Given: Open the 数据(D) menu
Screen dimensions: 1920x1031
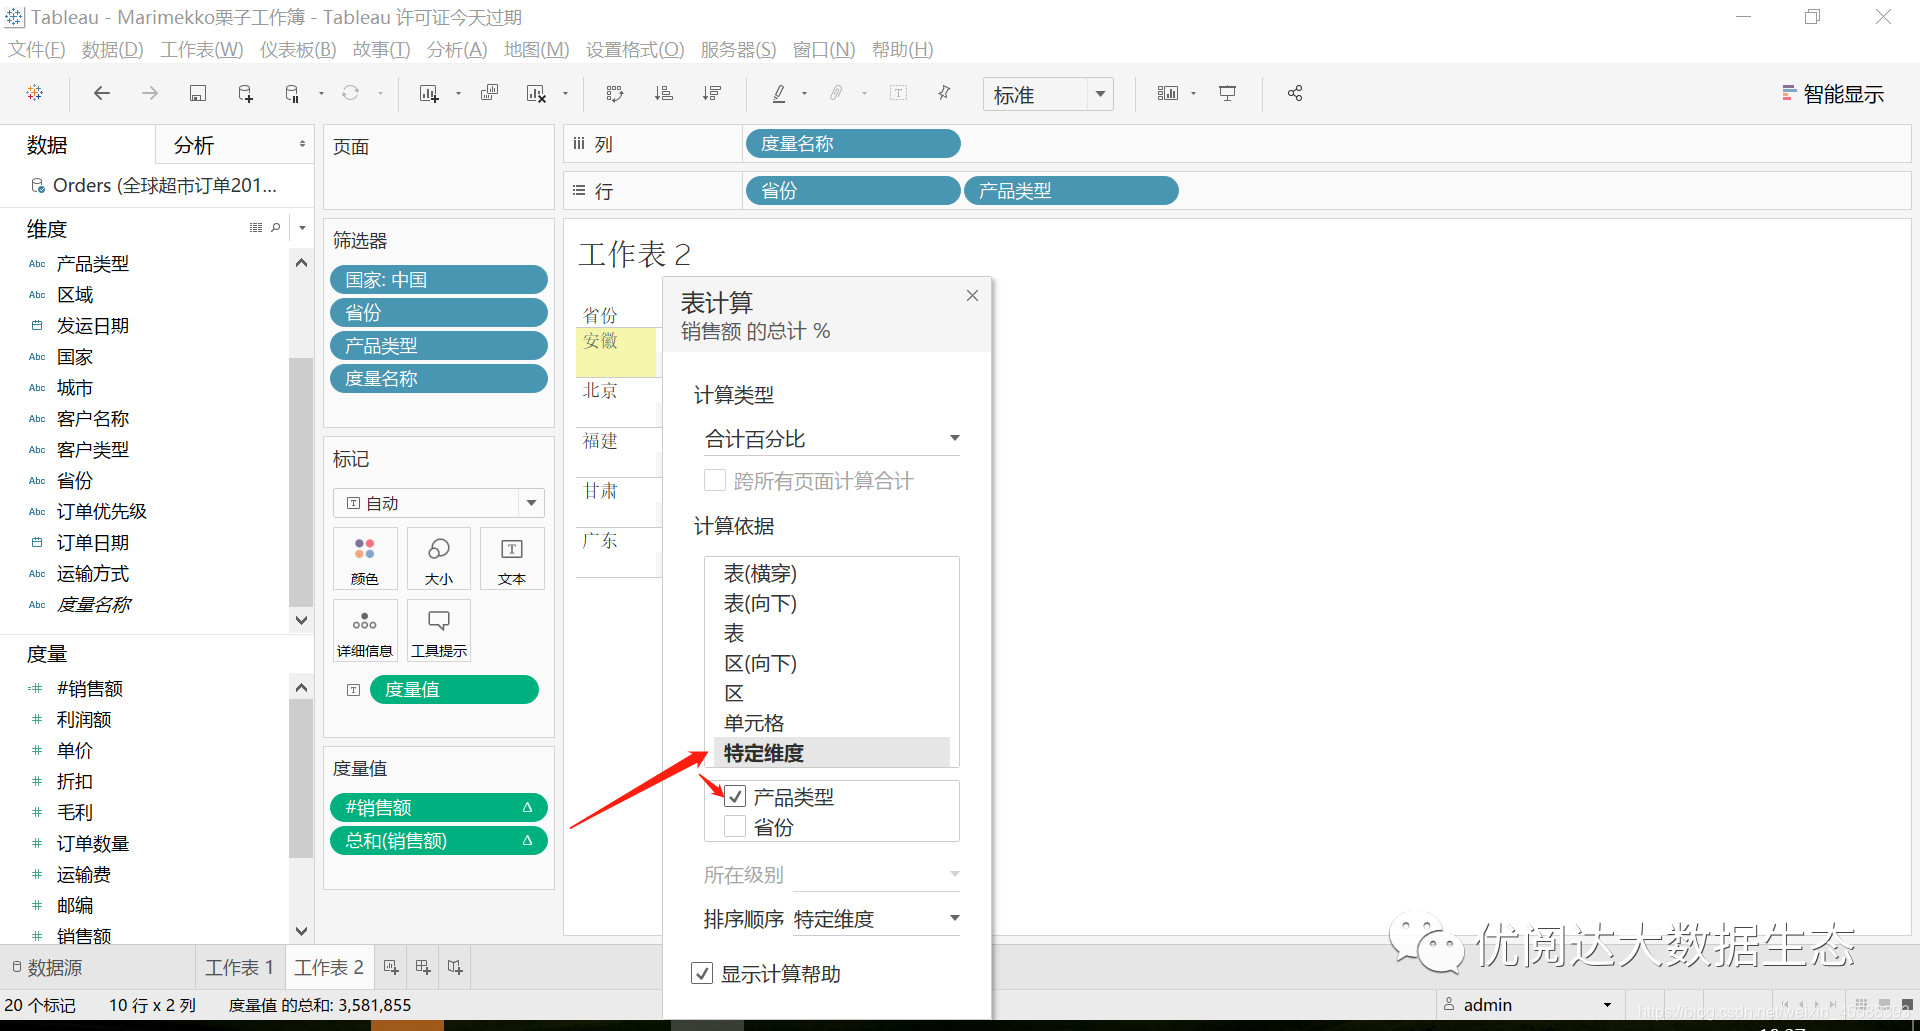Looking at the screenshot, I should click(113, 49).
